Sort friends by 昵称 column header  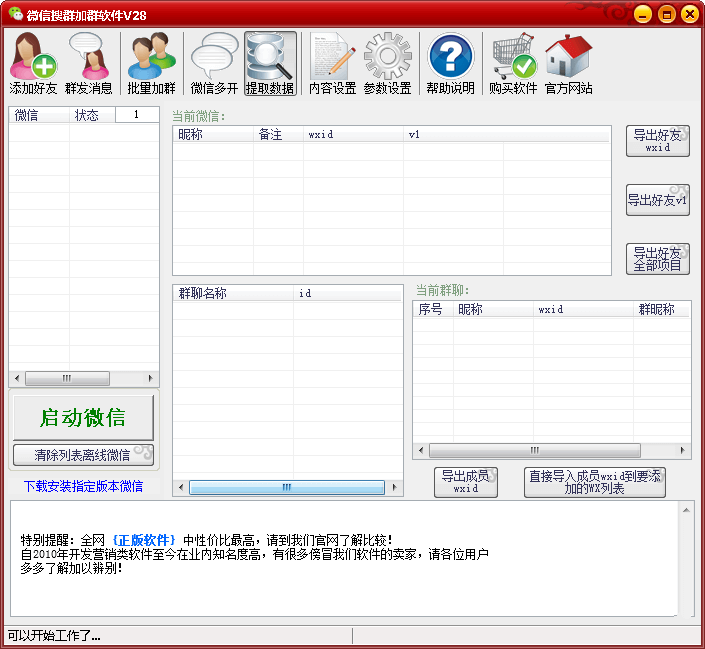pos(213,134)
